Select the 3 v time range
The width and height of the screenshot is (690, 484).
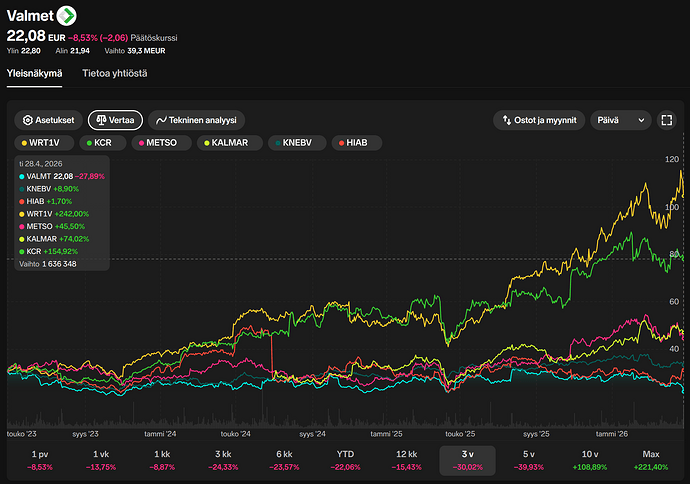pyautogui.click(x=468, y=460)
